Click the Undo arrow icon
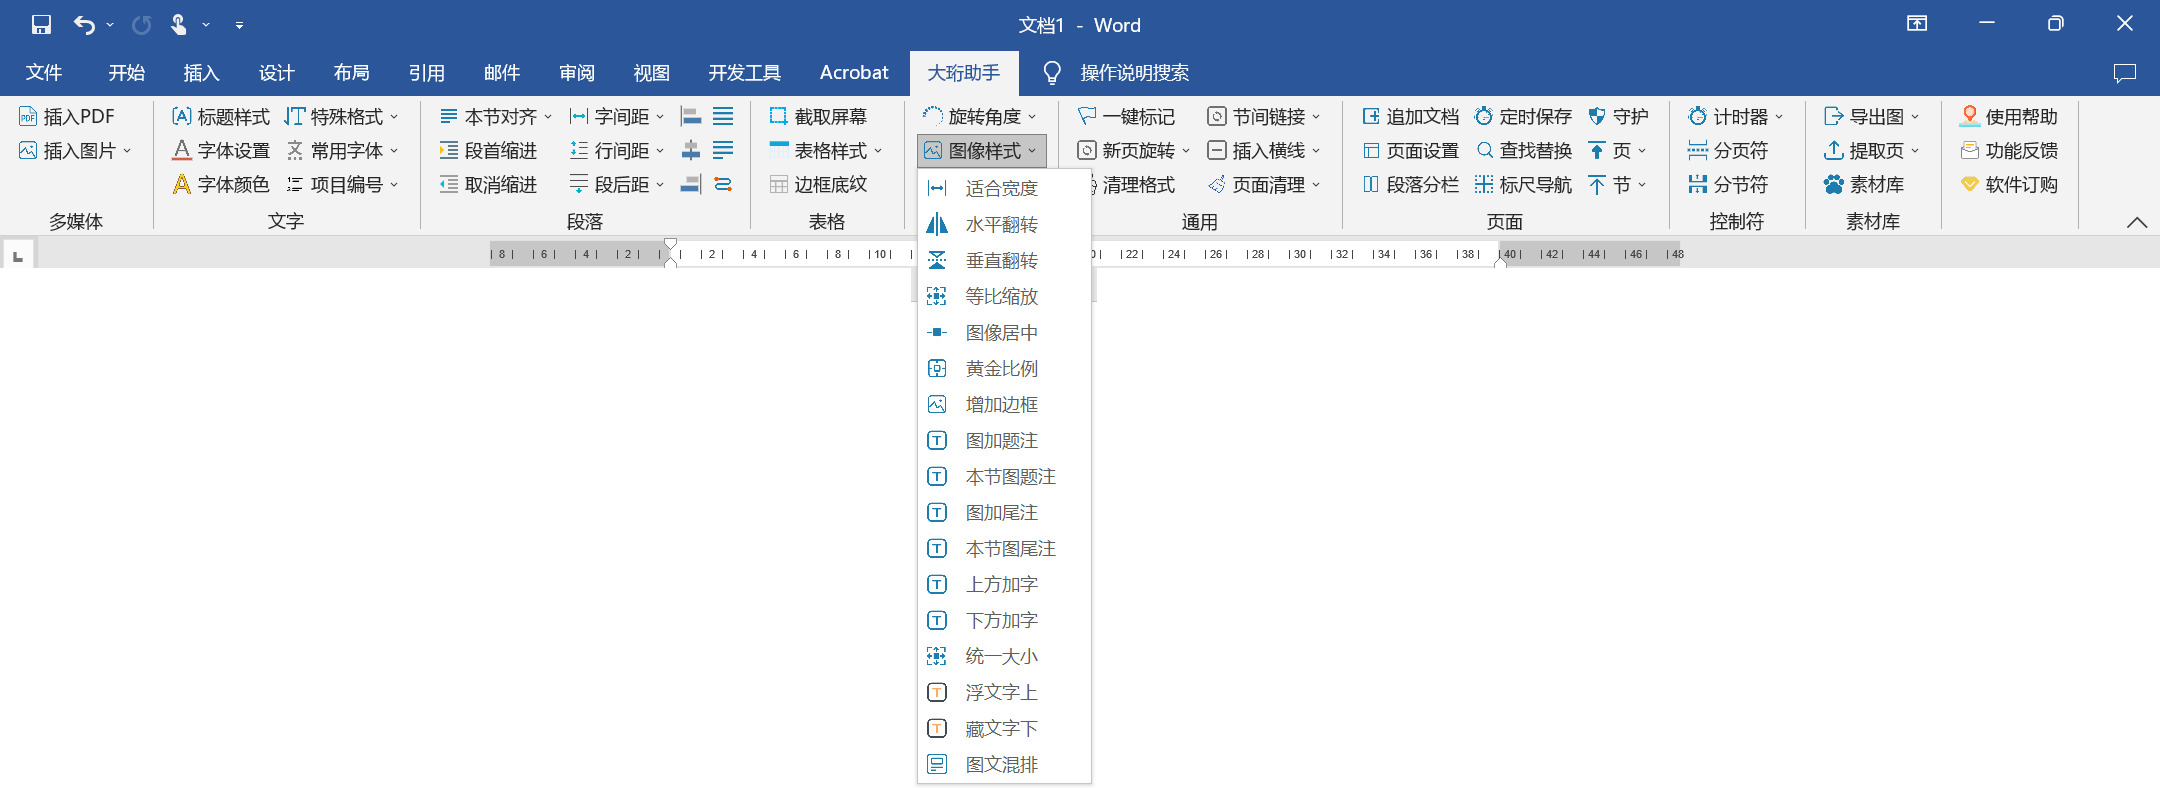 (x=85, y=25)
